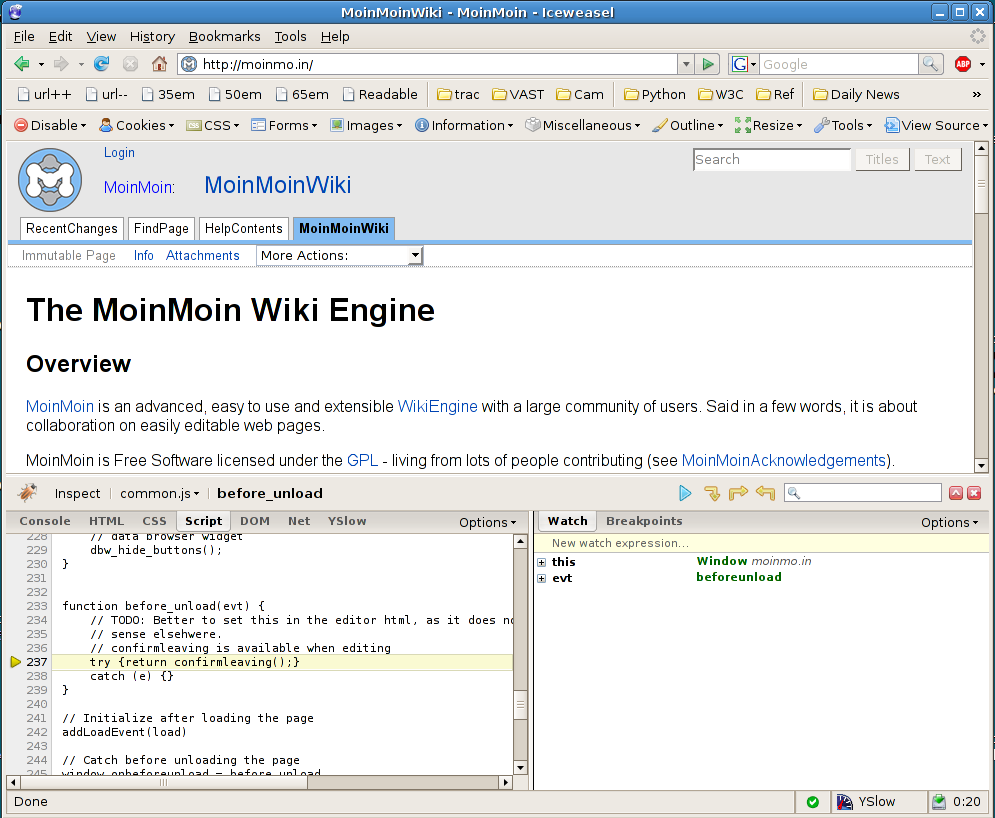Click the Step Out debugger arrow
The width and height of the screenshot is (995, 818).
pyautogui.click(x=765, y=493)
